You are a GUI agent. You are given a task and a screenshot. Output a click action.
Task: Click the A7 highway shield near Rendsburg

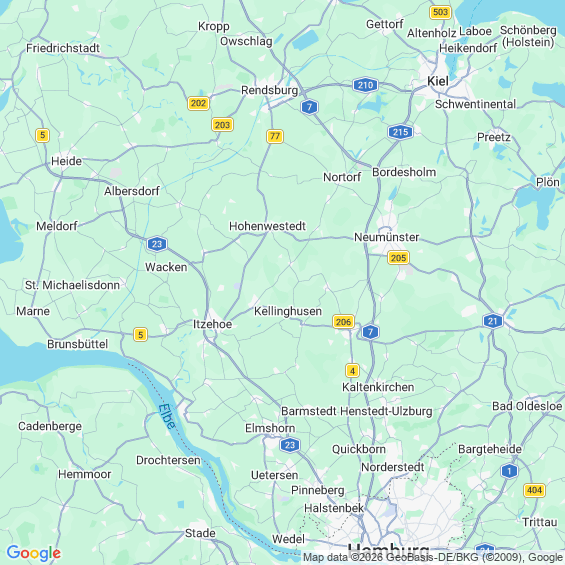[309, 107]
